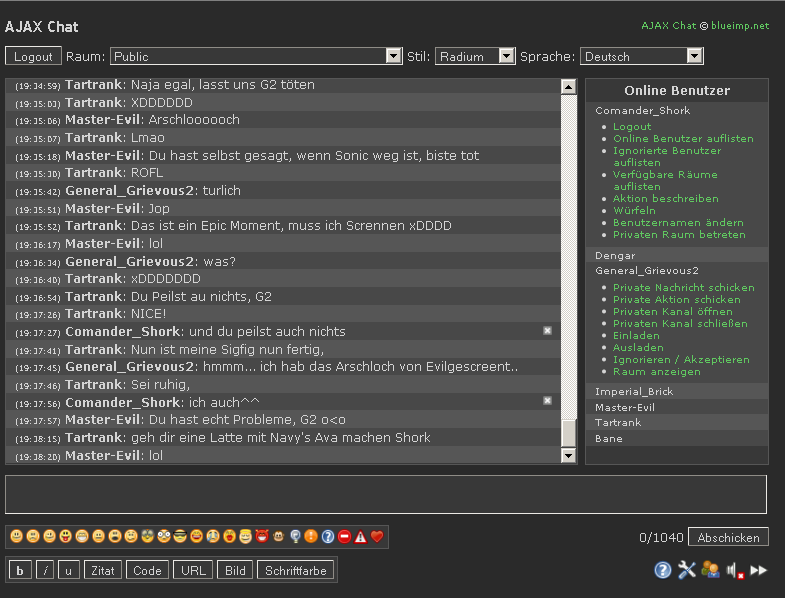
Task: Insert the toothy grin emoticon
Action: point(82,537)
